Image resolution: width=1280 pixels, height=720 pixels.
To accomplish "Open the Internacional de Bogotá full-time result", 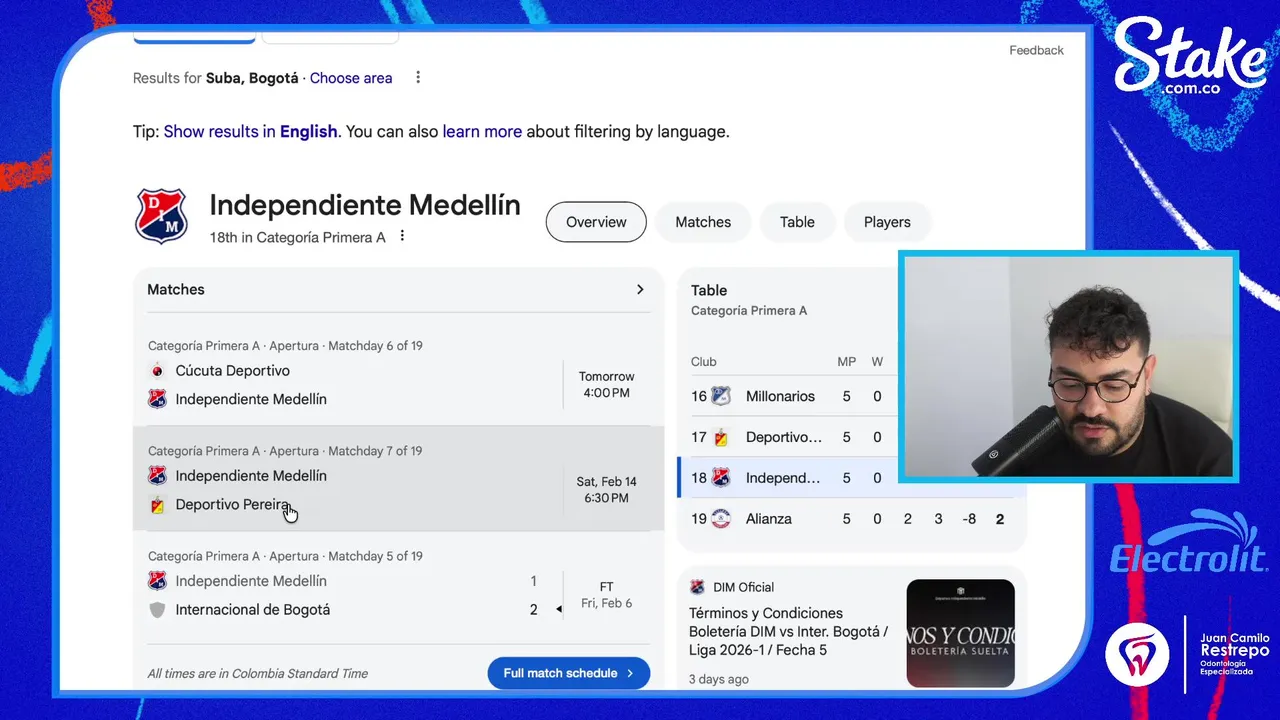I will point(398,585).
